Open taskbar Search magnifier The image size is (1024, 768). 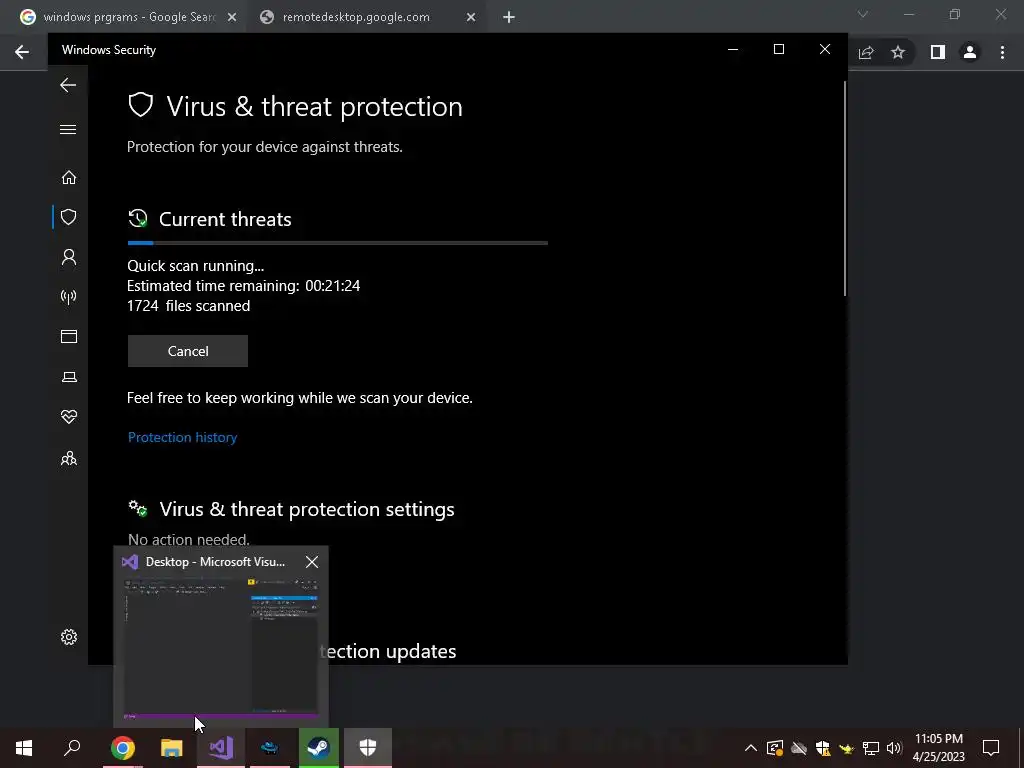(72, 748)
